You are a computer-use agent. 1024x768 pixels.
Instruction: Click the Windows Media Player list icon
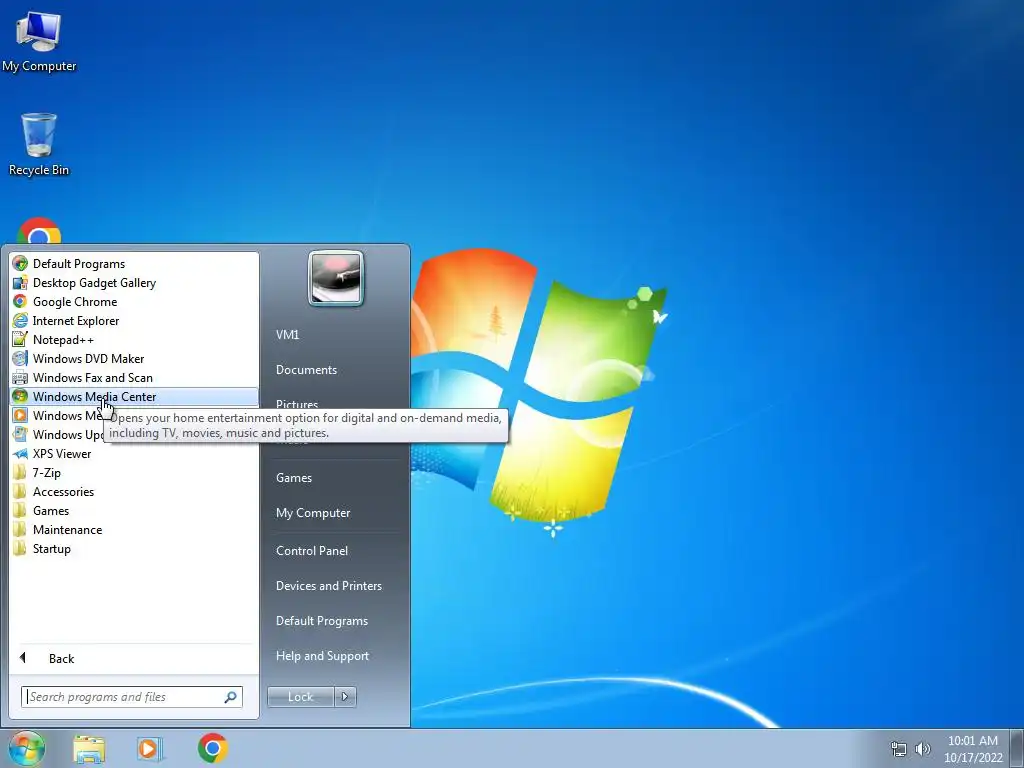20,415
